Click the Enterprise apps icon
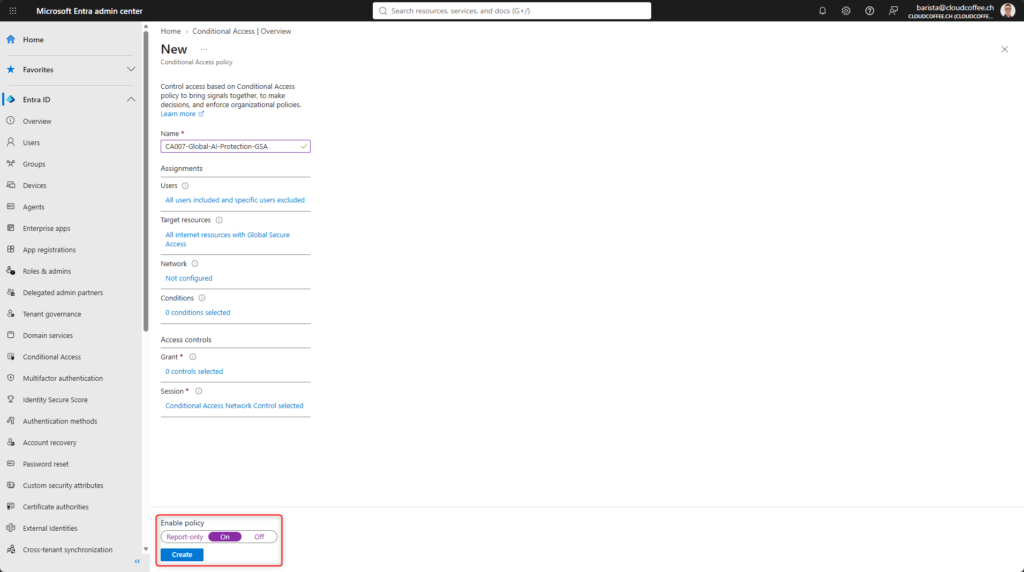This screenshot has height=572, width=1024. (10, 228)
